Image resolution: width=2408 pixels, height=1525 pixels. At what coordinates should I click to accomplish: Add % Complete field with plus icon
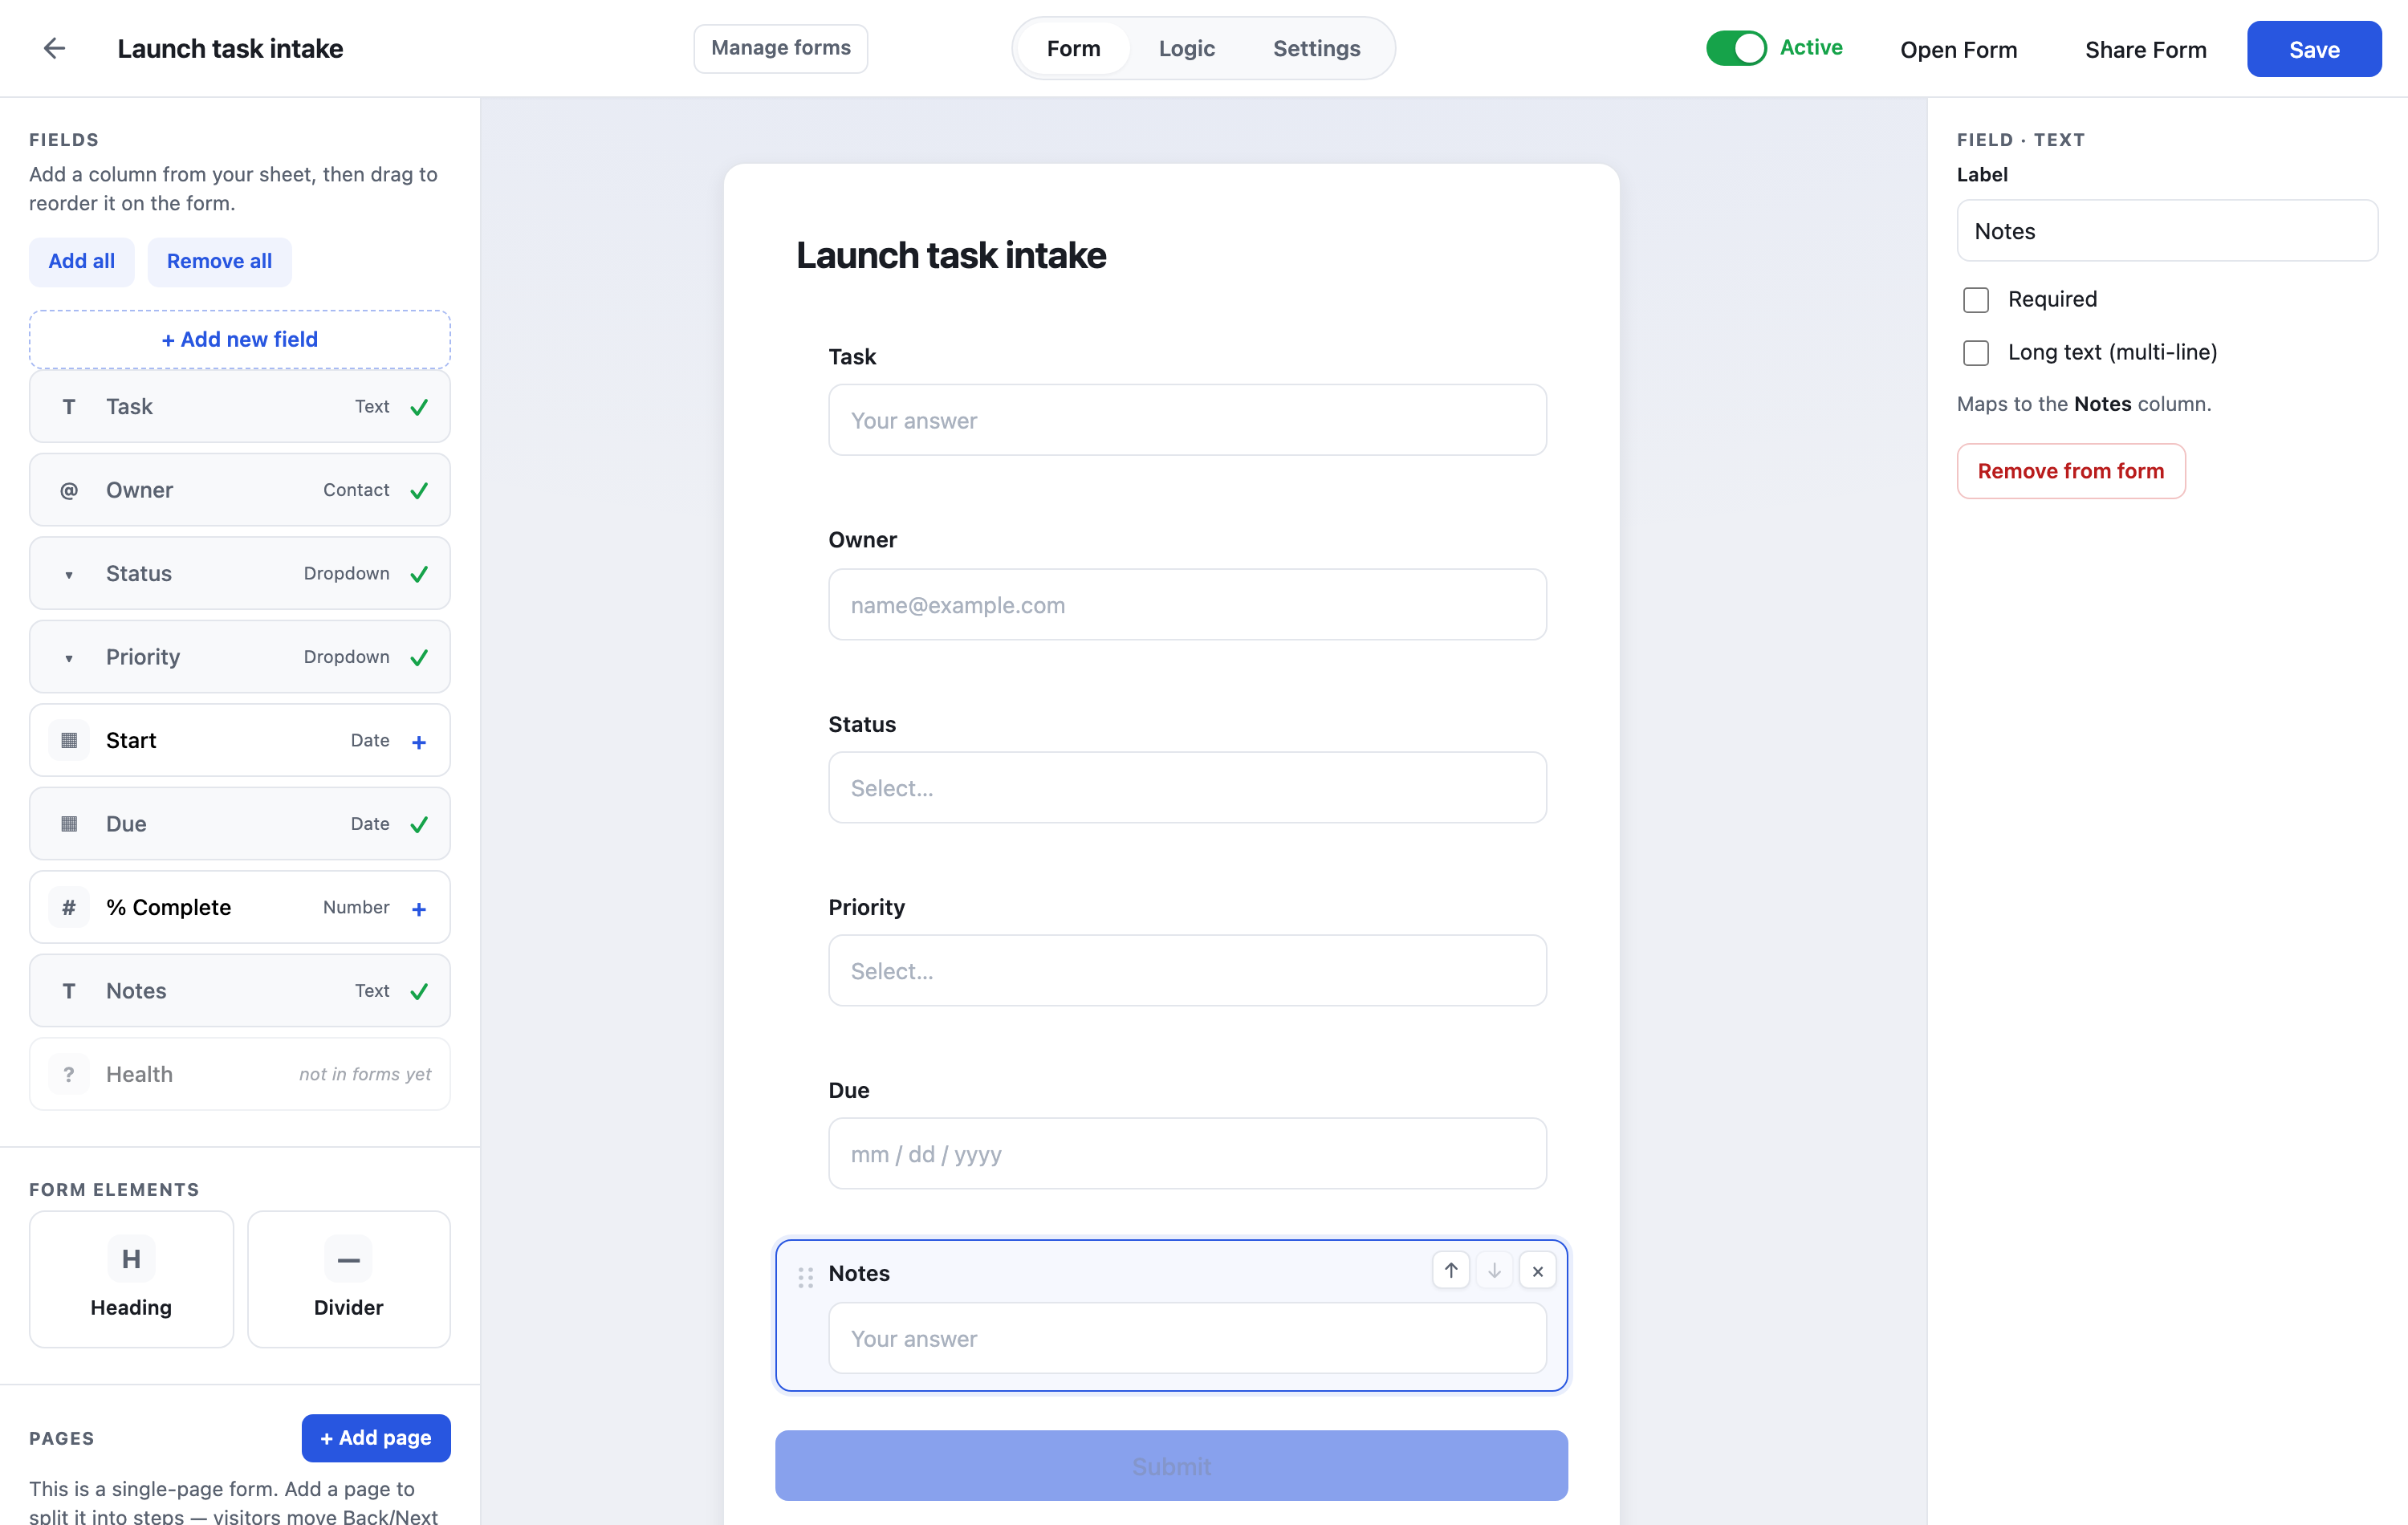click(419, 908)
